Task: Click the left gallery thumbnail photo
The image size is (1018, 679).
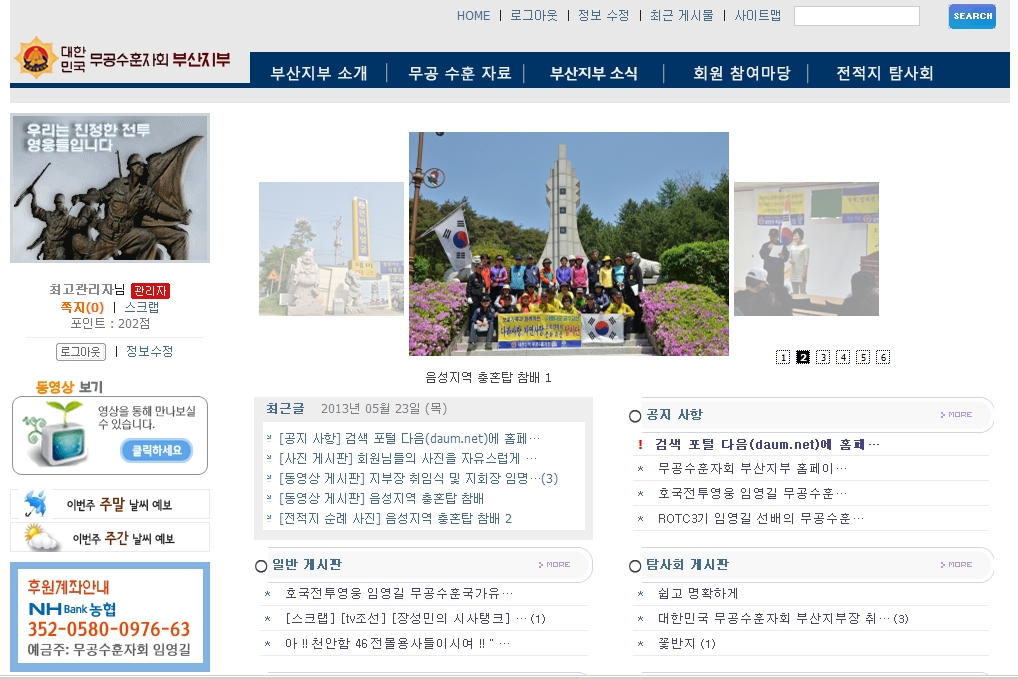Action: coord(331,248)
